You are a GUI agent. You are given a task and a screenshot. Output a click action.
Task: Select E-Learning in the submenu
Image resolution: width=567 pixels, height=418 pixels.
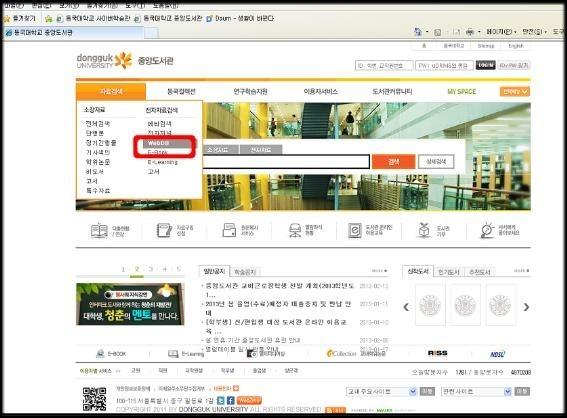pos(163,162)
